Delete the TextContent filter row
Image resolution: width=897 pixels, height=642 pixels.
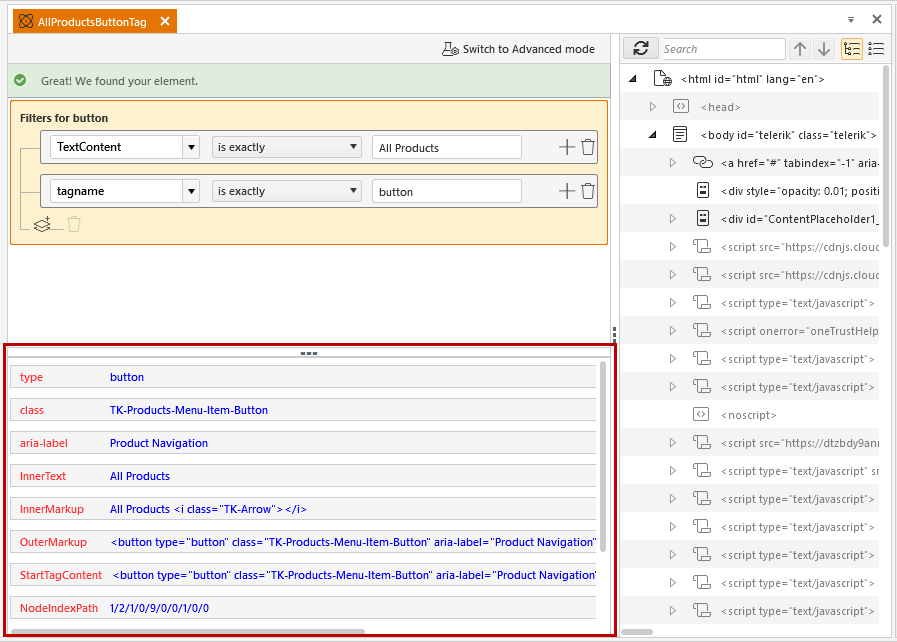click(x=588, y=147)
